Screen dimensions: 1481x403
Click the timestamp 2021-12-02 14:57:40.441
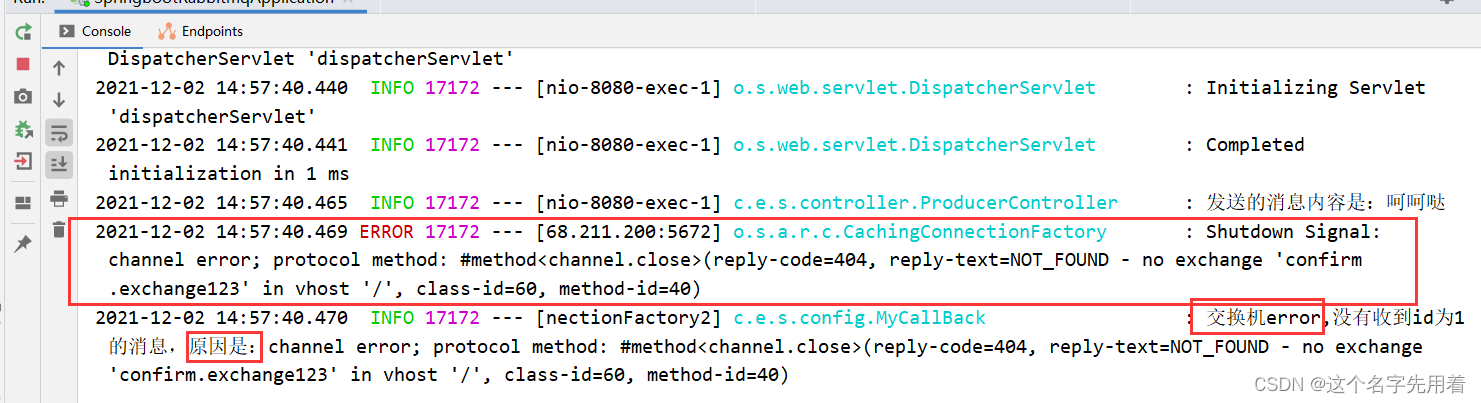(x=222, y=145)
